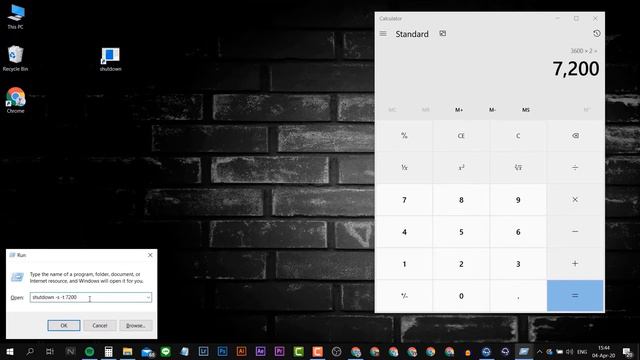Open the ENG input language switcher
The image size is (640, 360).
click(582, 351)
